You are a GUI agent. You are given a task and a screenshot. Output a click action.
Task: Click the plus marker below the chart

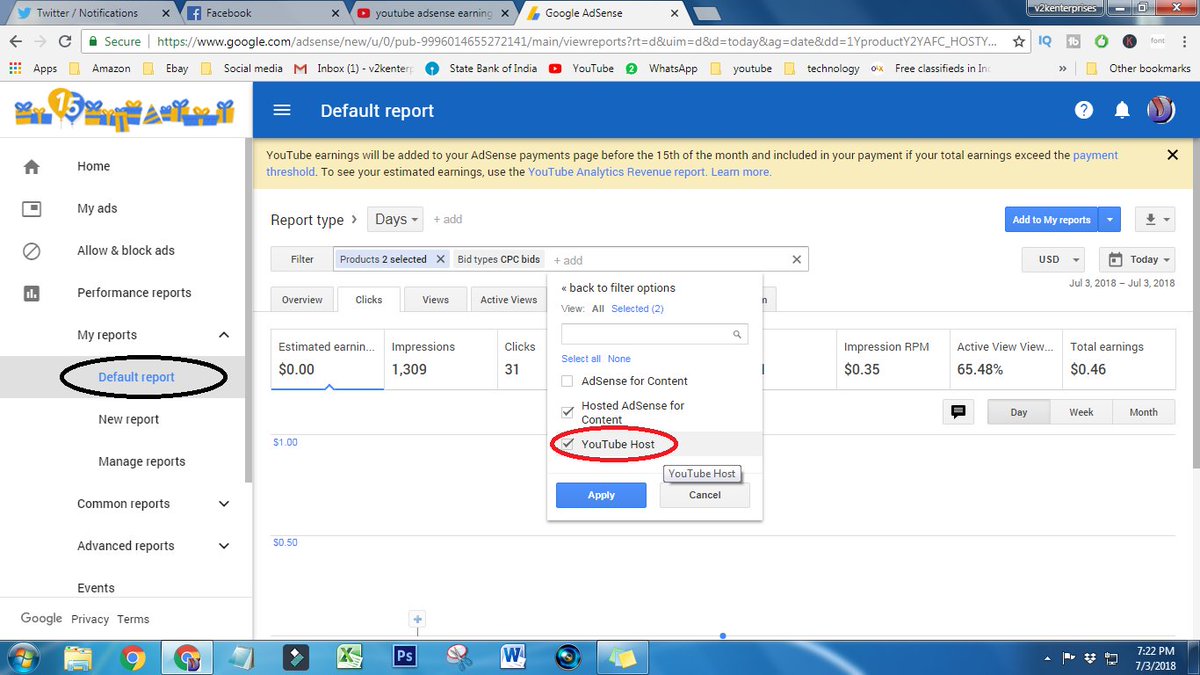[418, 619]
